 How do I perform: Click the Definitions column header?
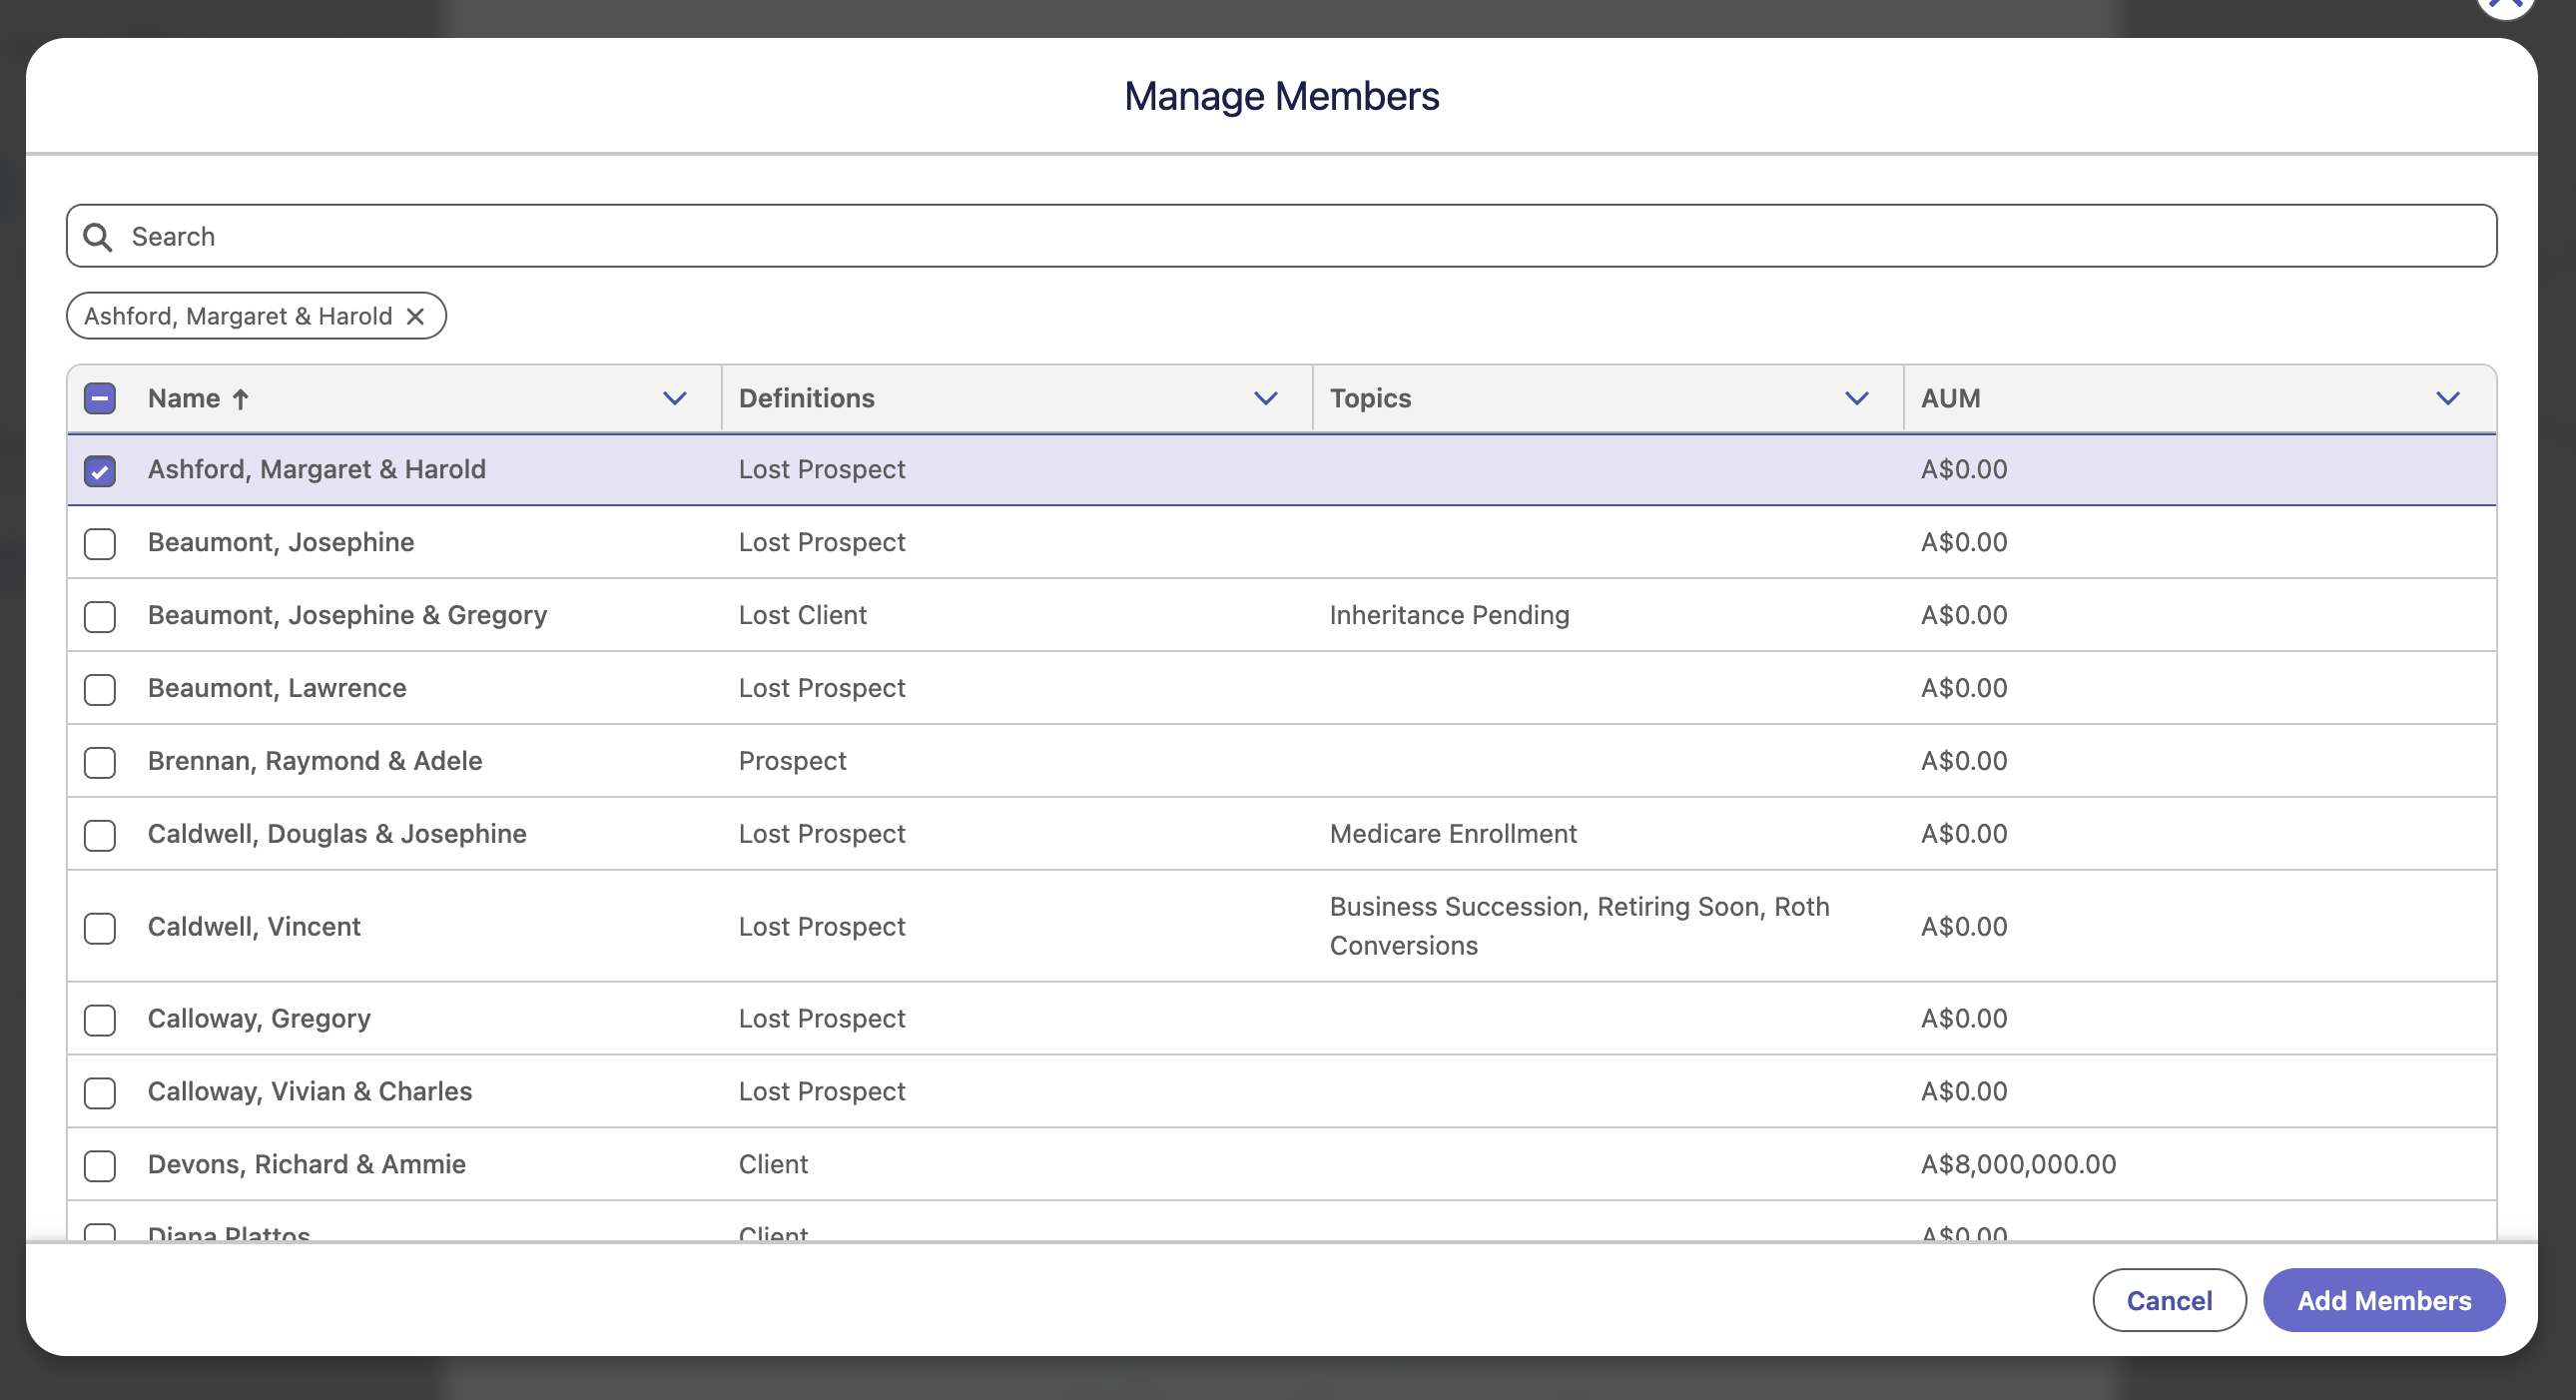point(807,398)
